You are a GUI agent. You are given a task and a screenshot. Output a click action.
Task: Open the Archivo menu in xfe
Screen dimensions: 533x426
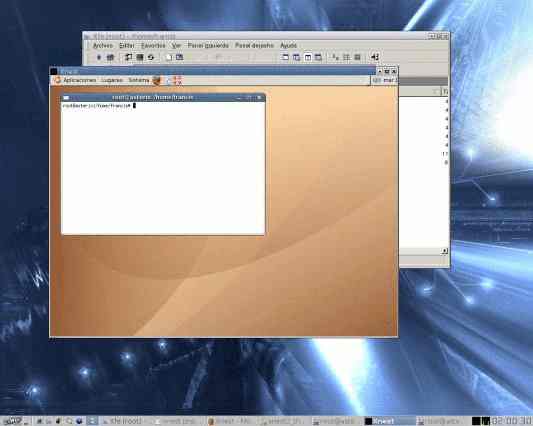pos(102,45)
